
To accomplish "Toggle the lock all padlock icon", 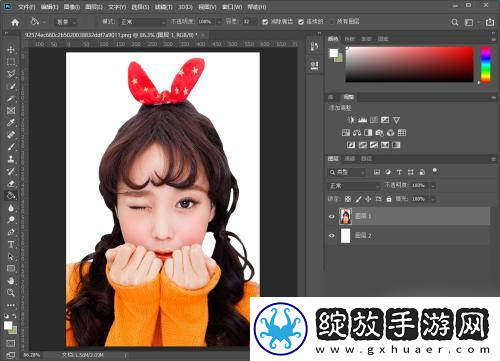I will [x=389, y=199].
